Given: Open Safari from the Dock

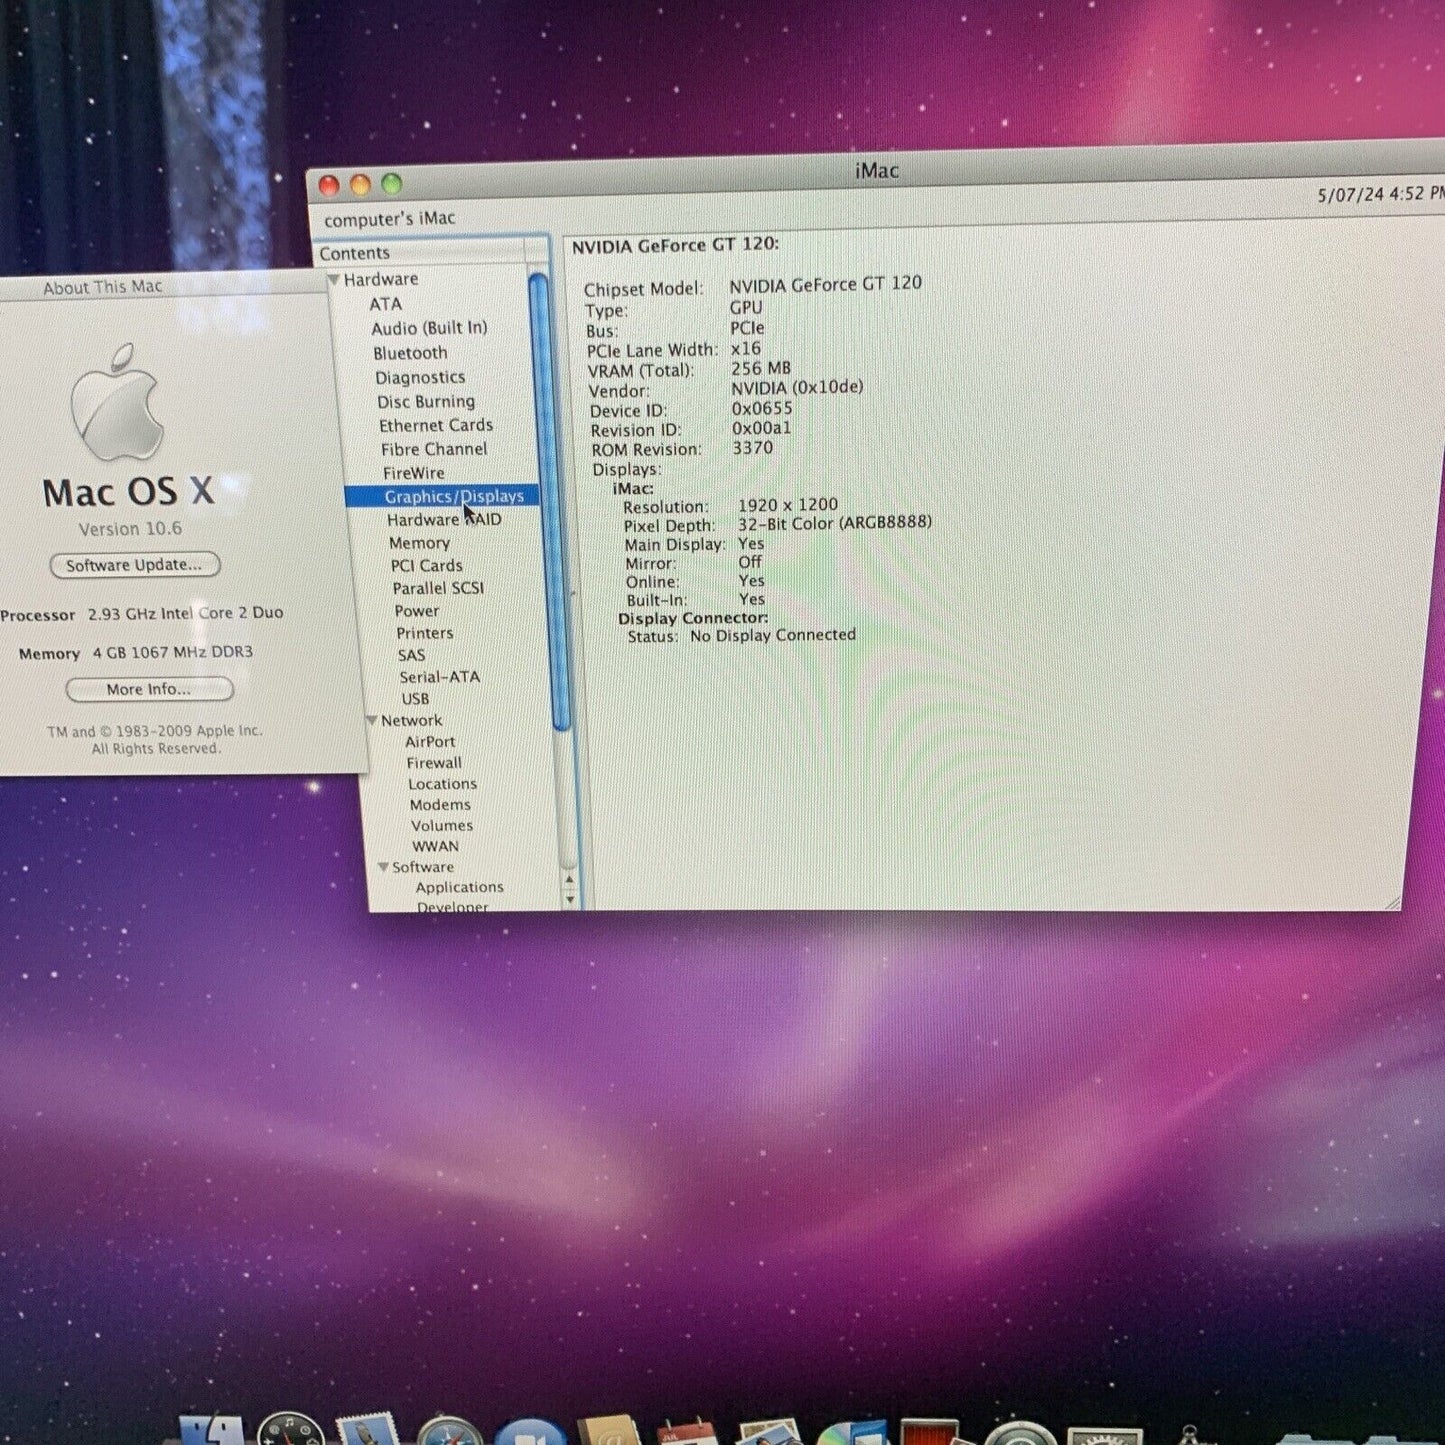Looking at the screenshot, I should tap(448, 1432).
